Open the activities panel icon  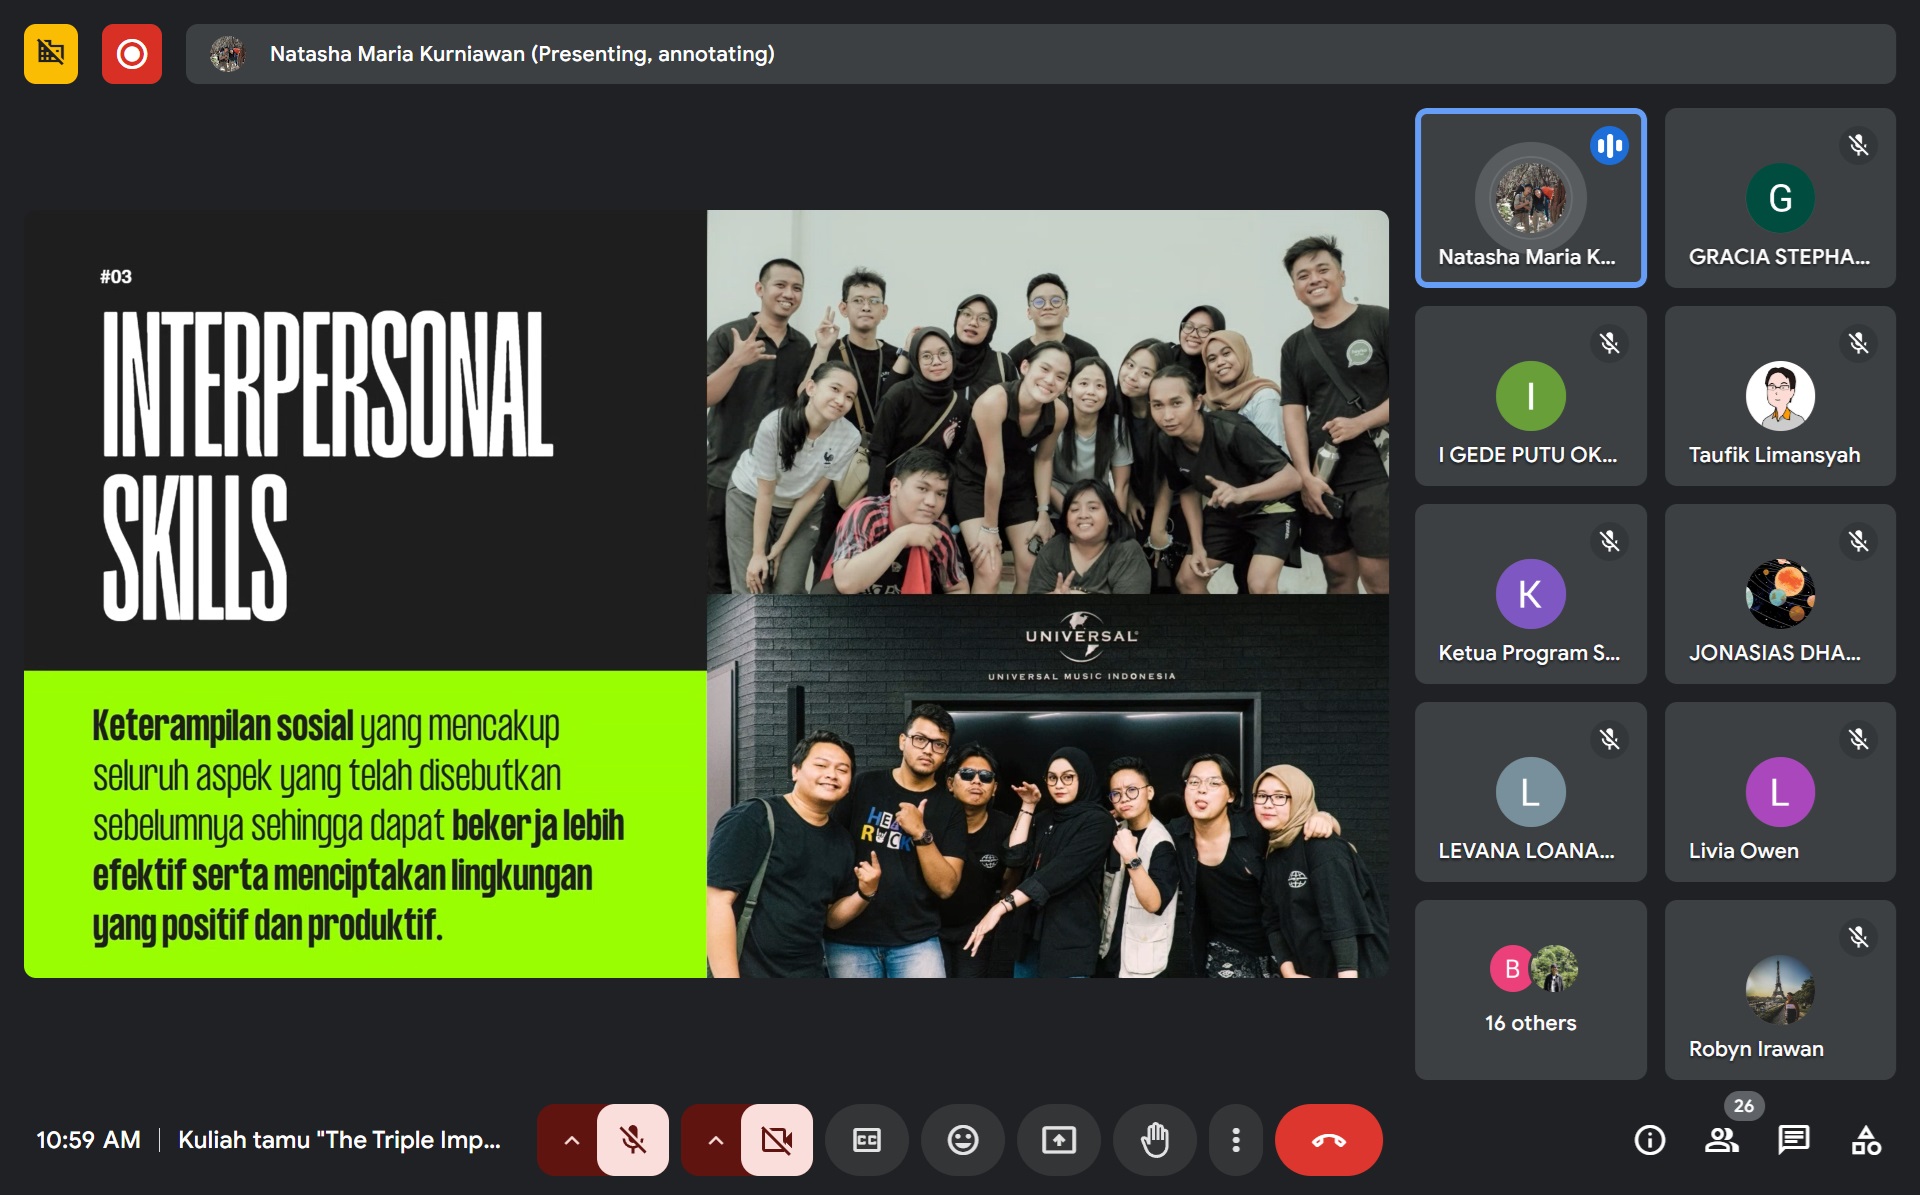click(1865, 1140)
